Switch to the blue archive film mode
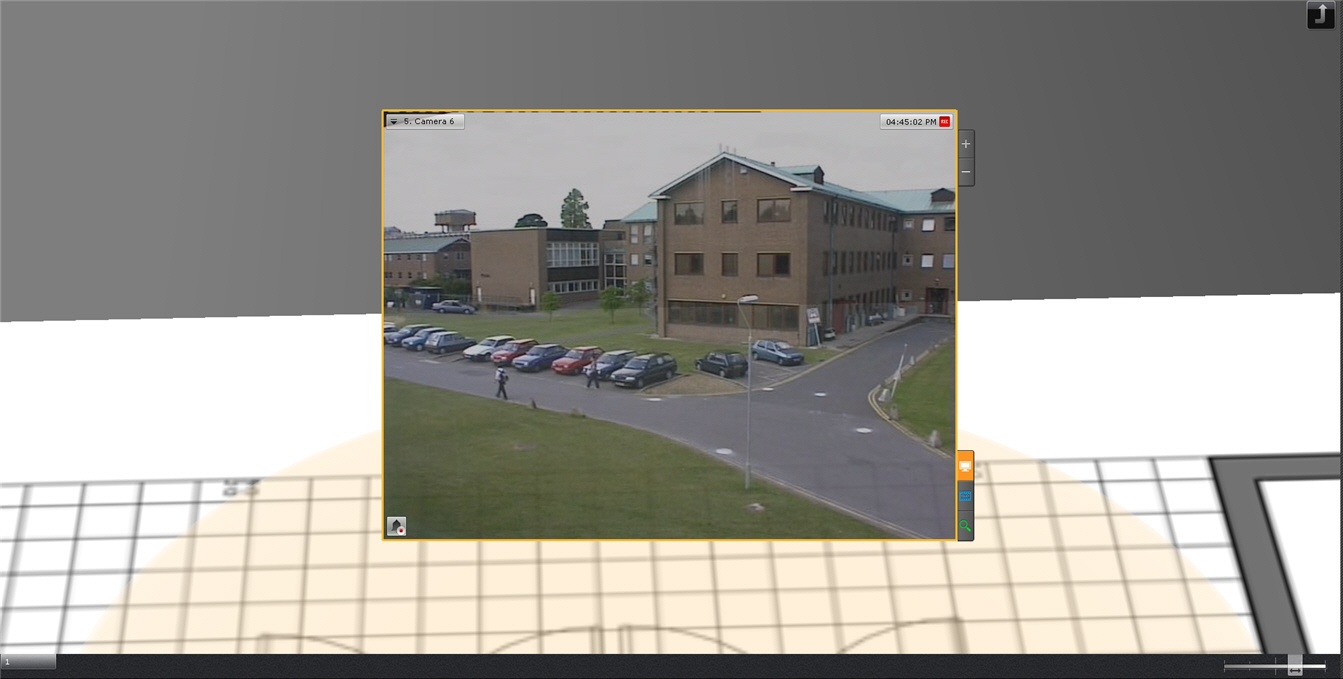 (x=965, y=496)
